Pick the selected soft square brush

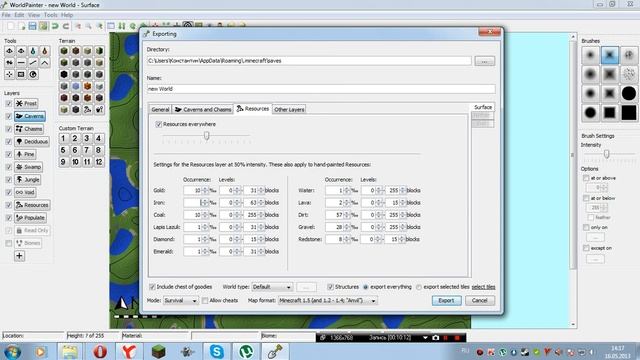coord(609,55)
